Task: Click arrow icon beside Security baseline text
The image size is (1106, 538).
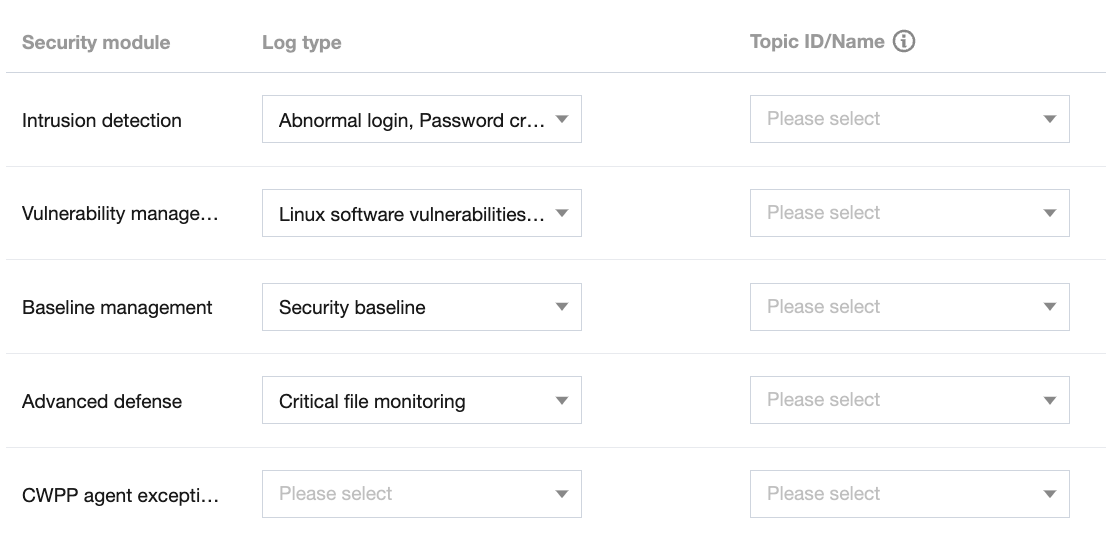Action: [562, 307]
